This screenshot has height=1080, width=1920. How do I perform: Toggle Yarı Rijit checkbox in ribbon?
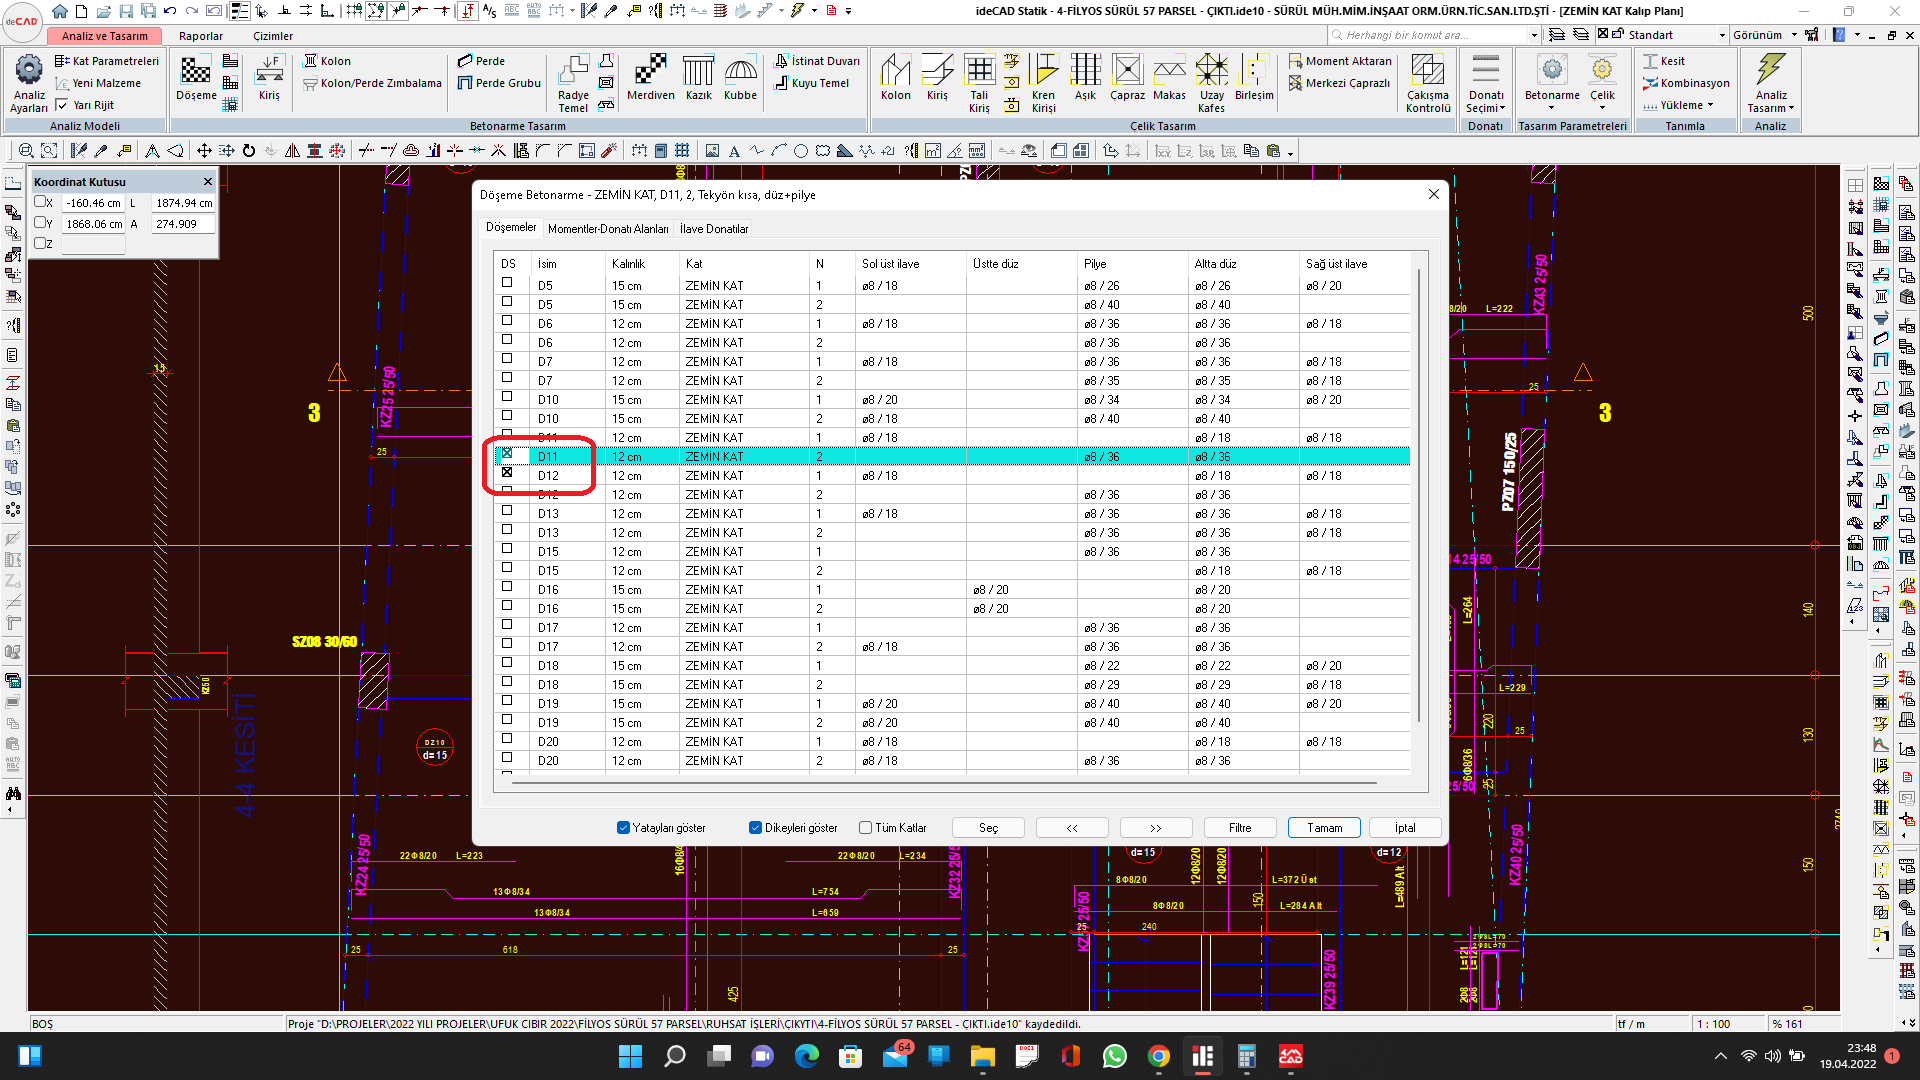pyautogui.click(x=62, y=105)
